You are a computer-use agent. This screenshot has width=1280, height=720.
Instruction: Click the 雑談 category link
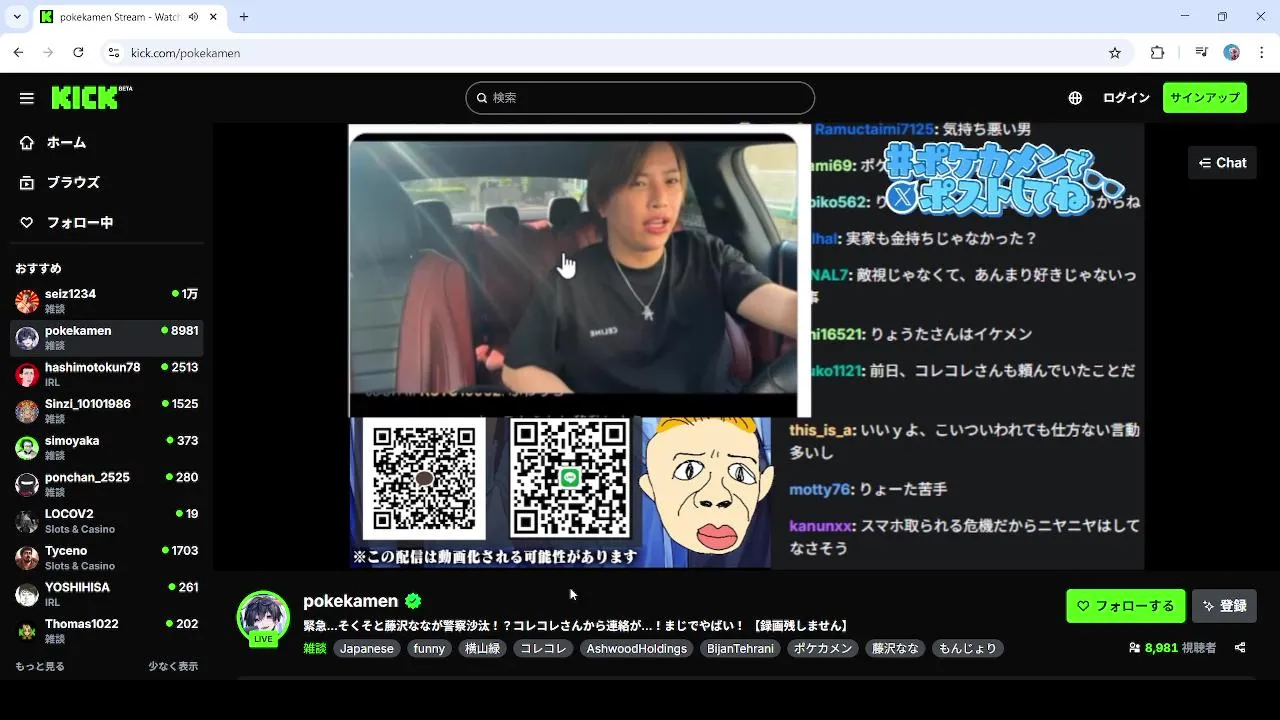pyautogui.click(x=315, y=649)
